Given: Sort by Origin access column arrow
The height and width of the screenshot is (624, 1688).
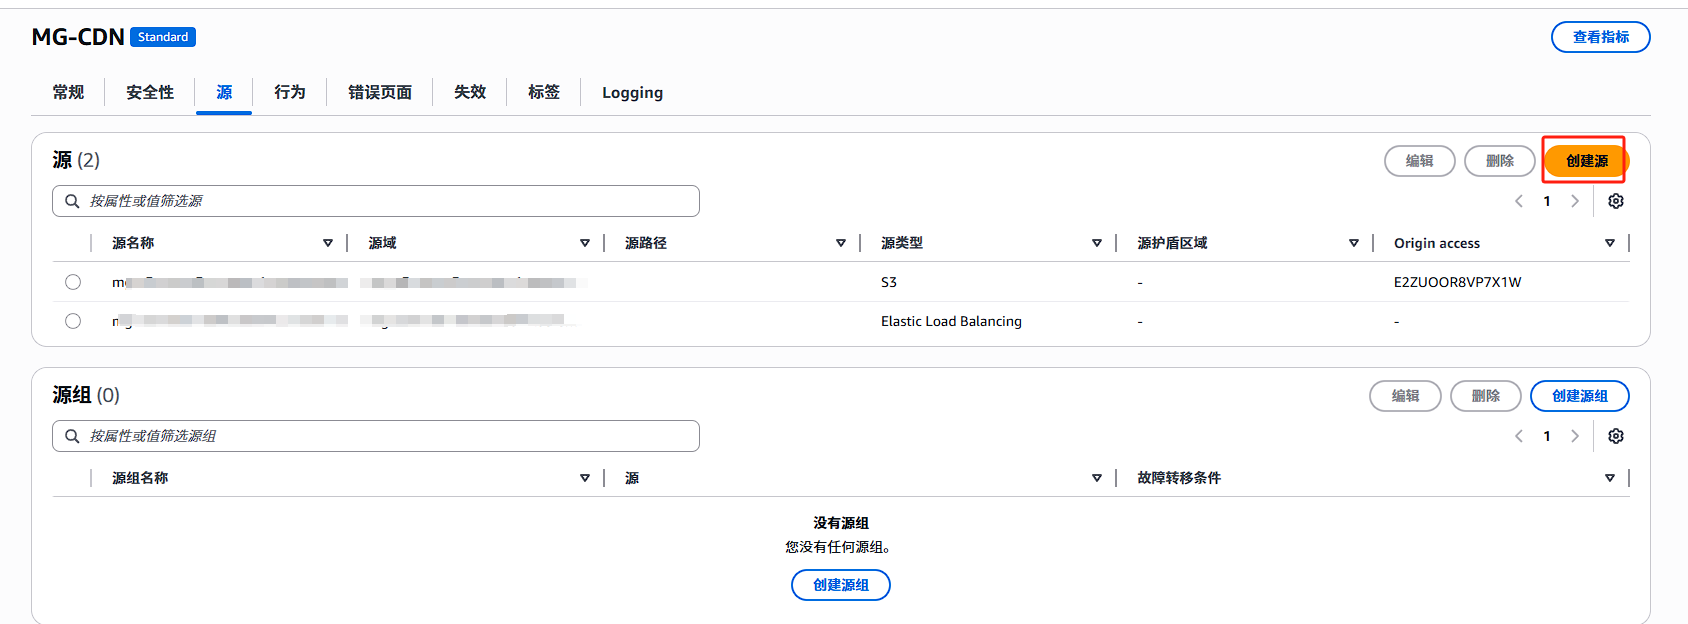Looking at the screenshot, I should coord(1609,243).
